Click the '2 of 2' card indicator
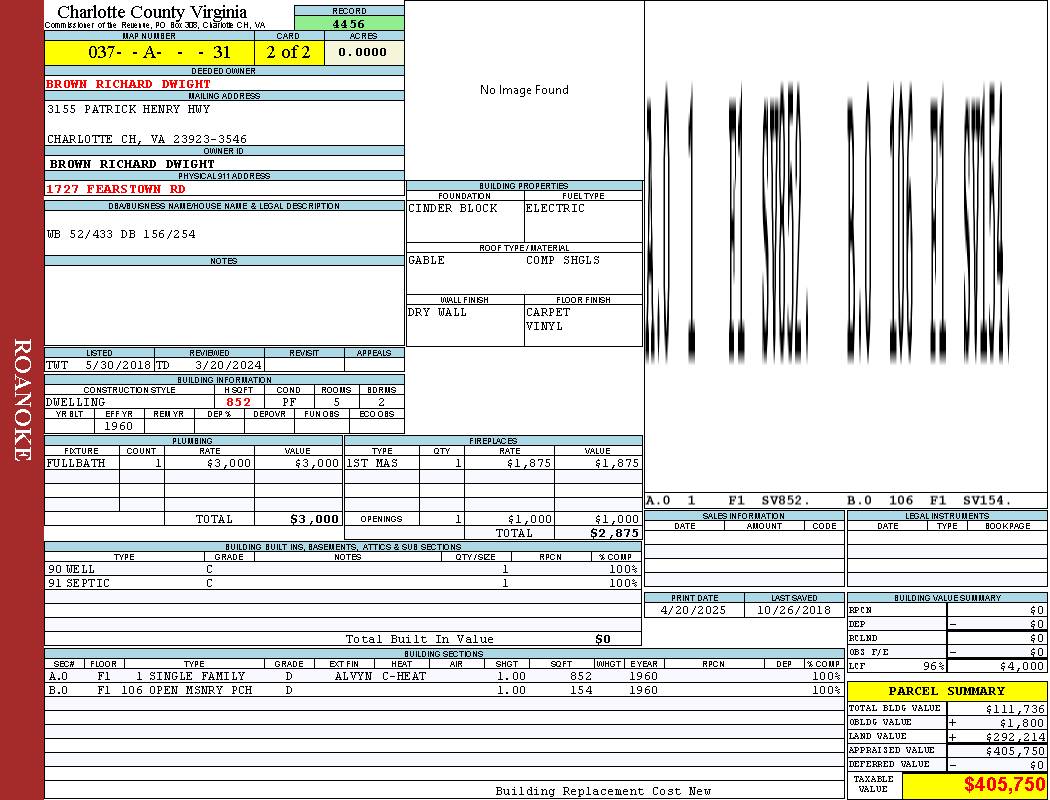This screenshot has width=1050, height=800. [288, 52]
